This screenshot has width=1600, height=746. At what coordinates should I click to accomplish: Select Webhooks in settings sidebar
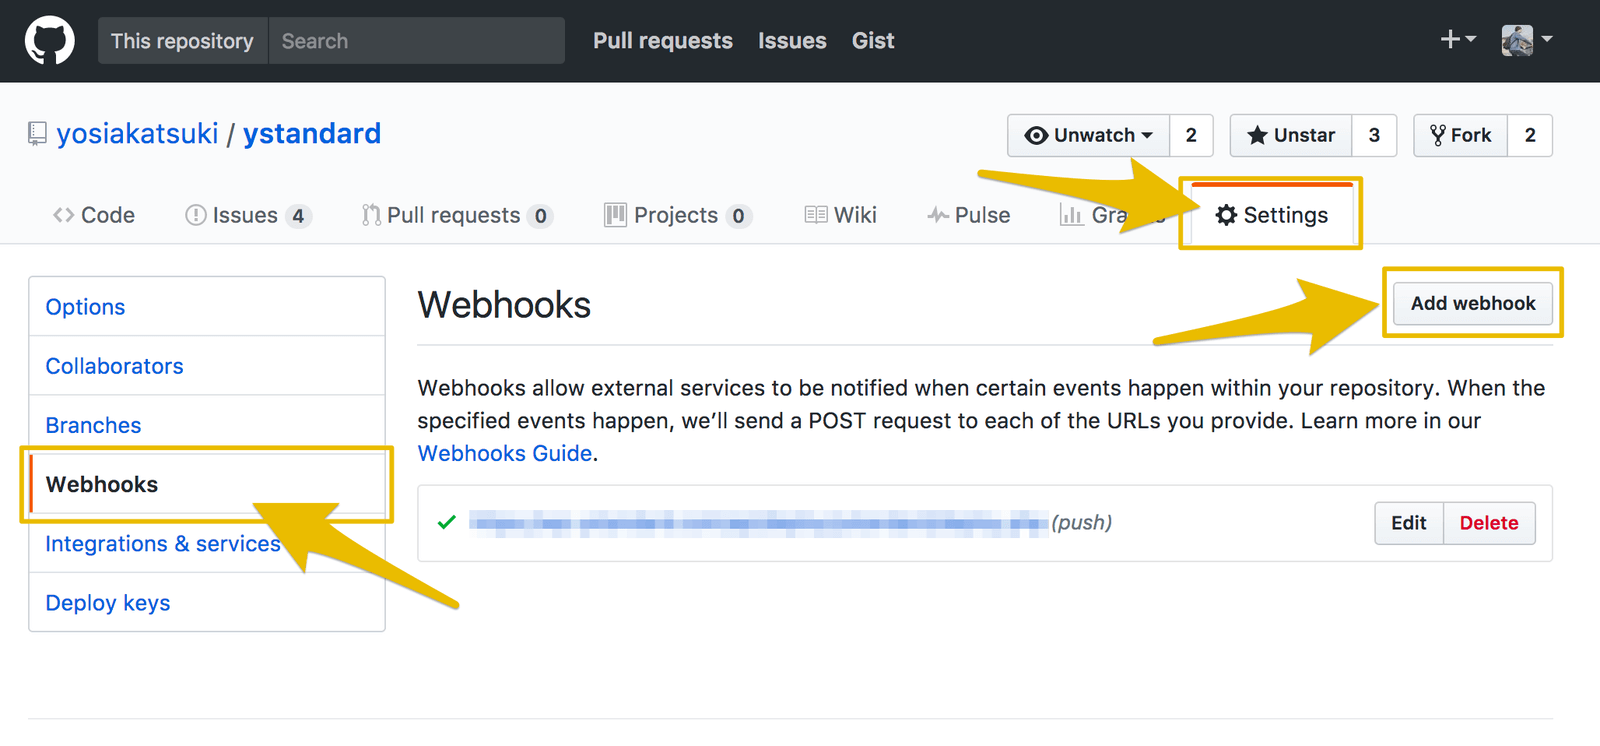click(x=207, y=484)
